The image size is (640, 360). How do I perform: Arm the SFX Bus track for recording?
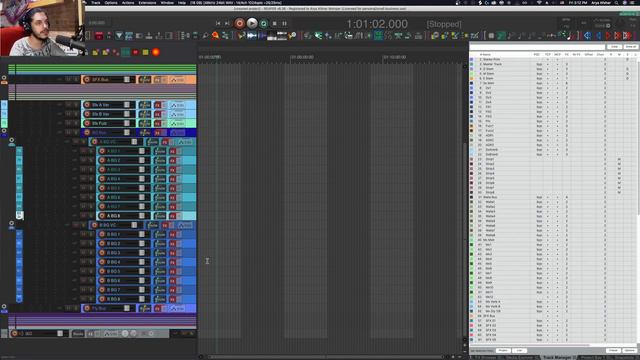pos(87,80)
